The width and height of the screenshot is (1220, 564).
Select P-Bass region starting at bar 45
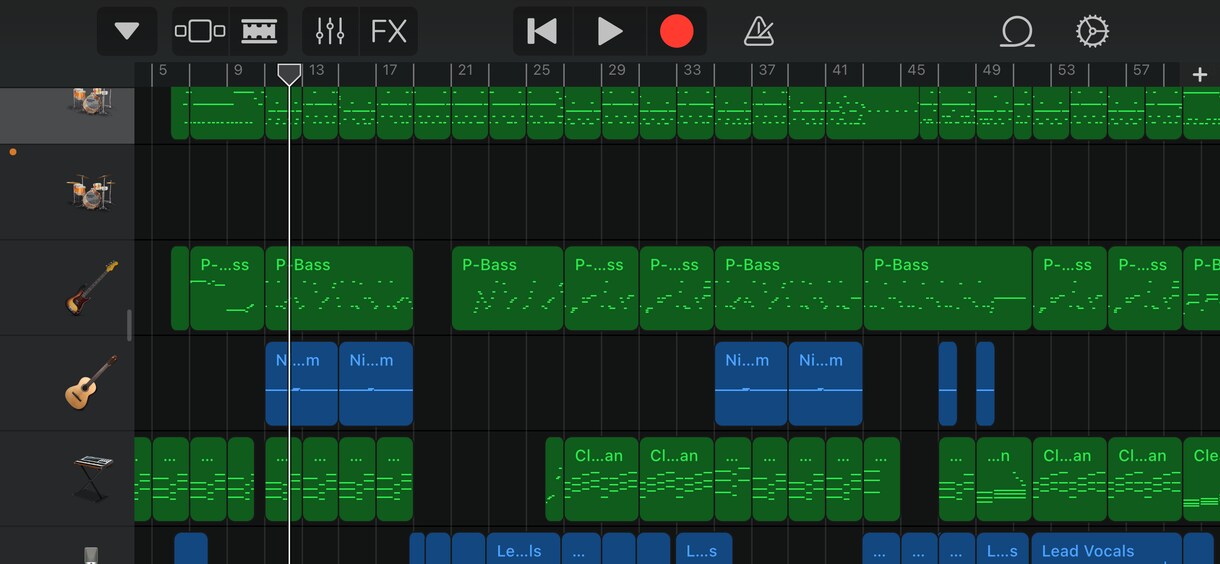click(x=947, y=288)
